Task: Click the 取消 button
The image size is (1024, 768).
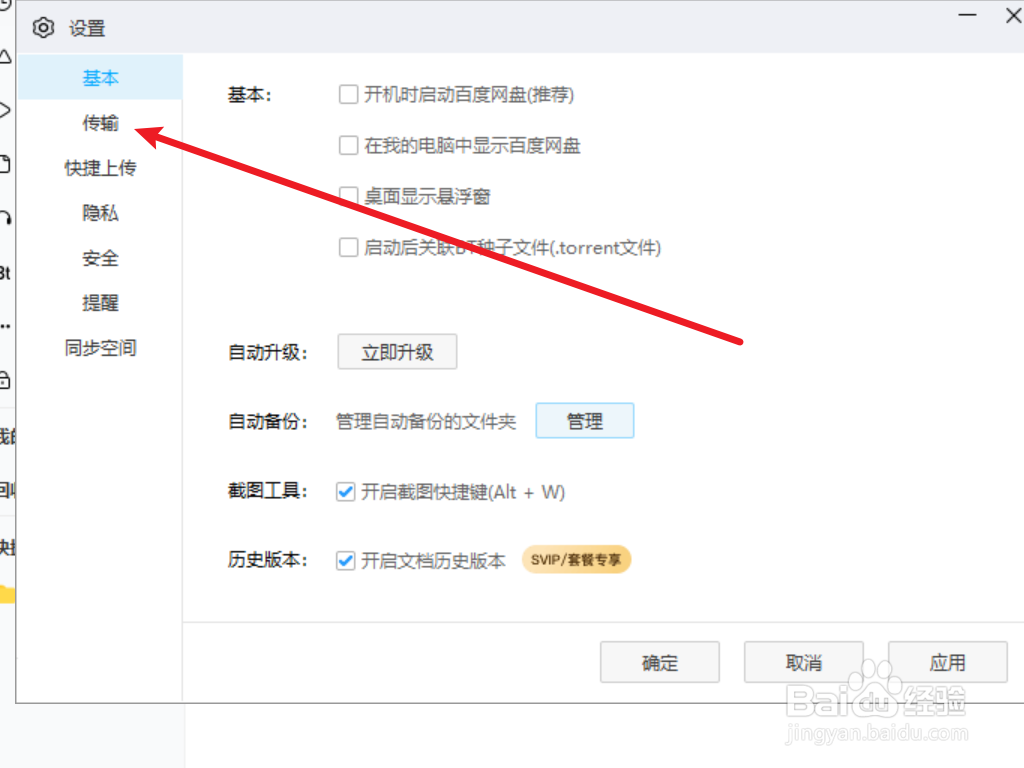Action: 803,662
